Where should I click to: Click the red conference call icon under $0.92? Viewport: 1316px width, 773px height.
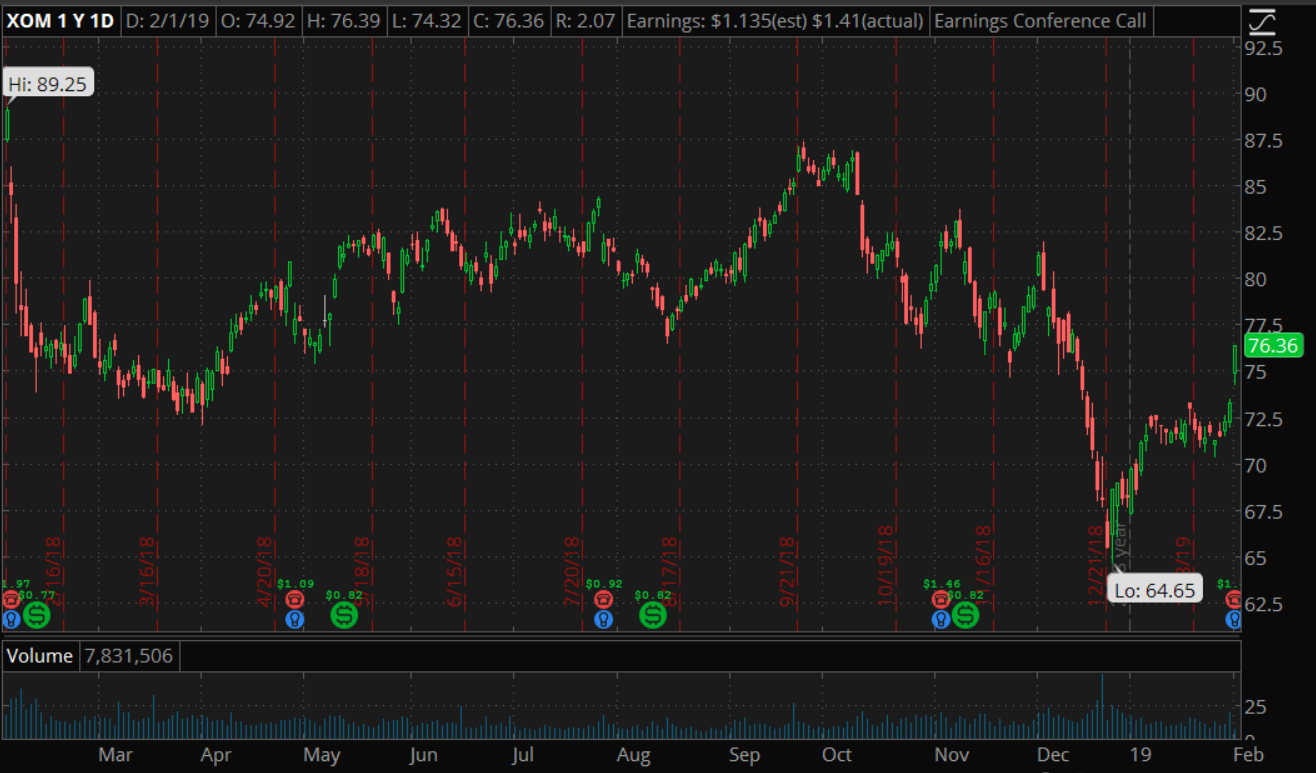click(x=603, y=599)
